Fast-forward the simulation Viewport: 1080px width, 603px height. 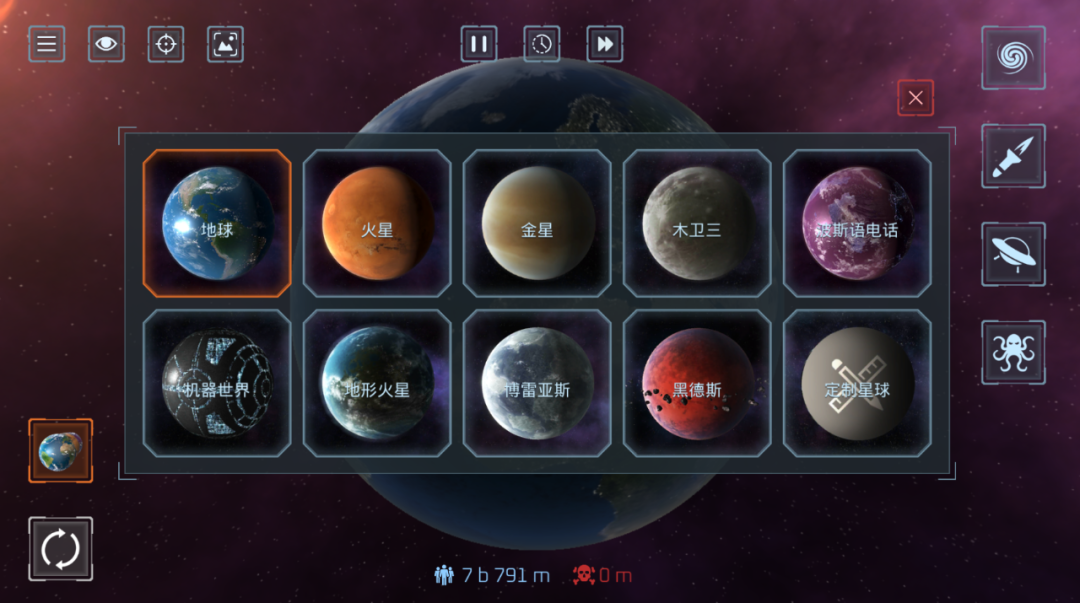coord(605,44)
